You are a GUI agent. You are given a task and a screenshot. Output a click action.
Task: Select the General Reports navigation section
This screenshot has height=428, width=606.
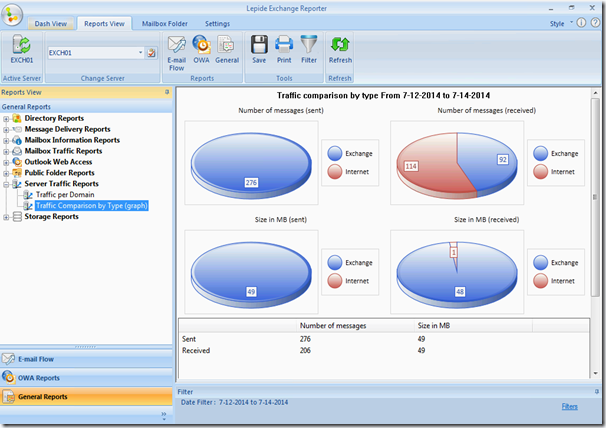(86, 396)
